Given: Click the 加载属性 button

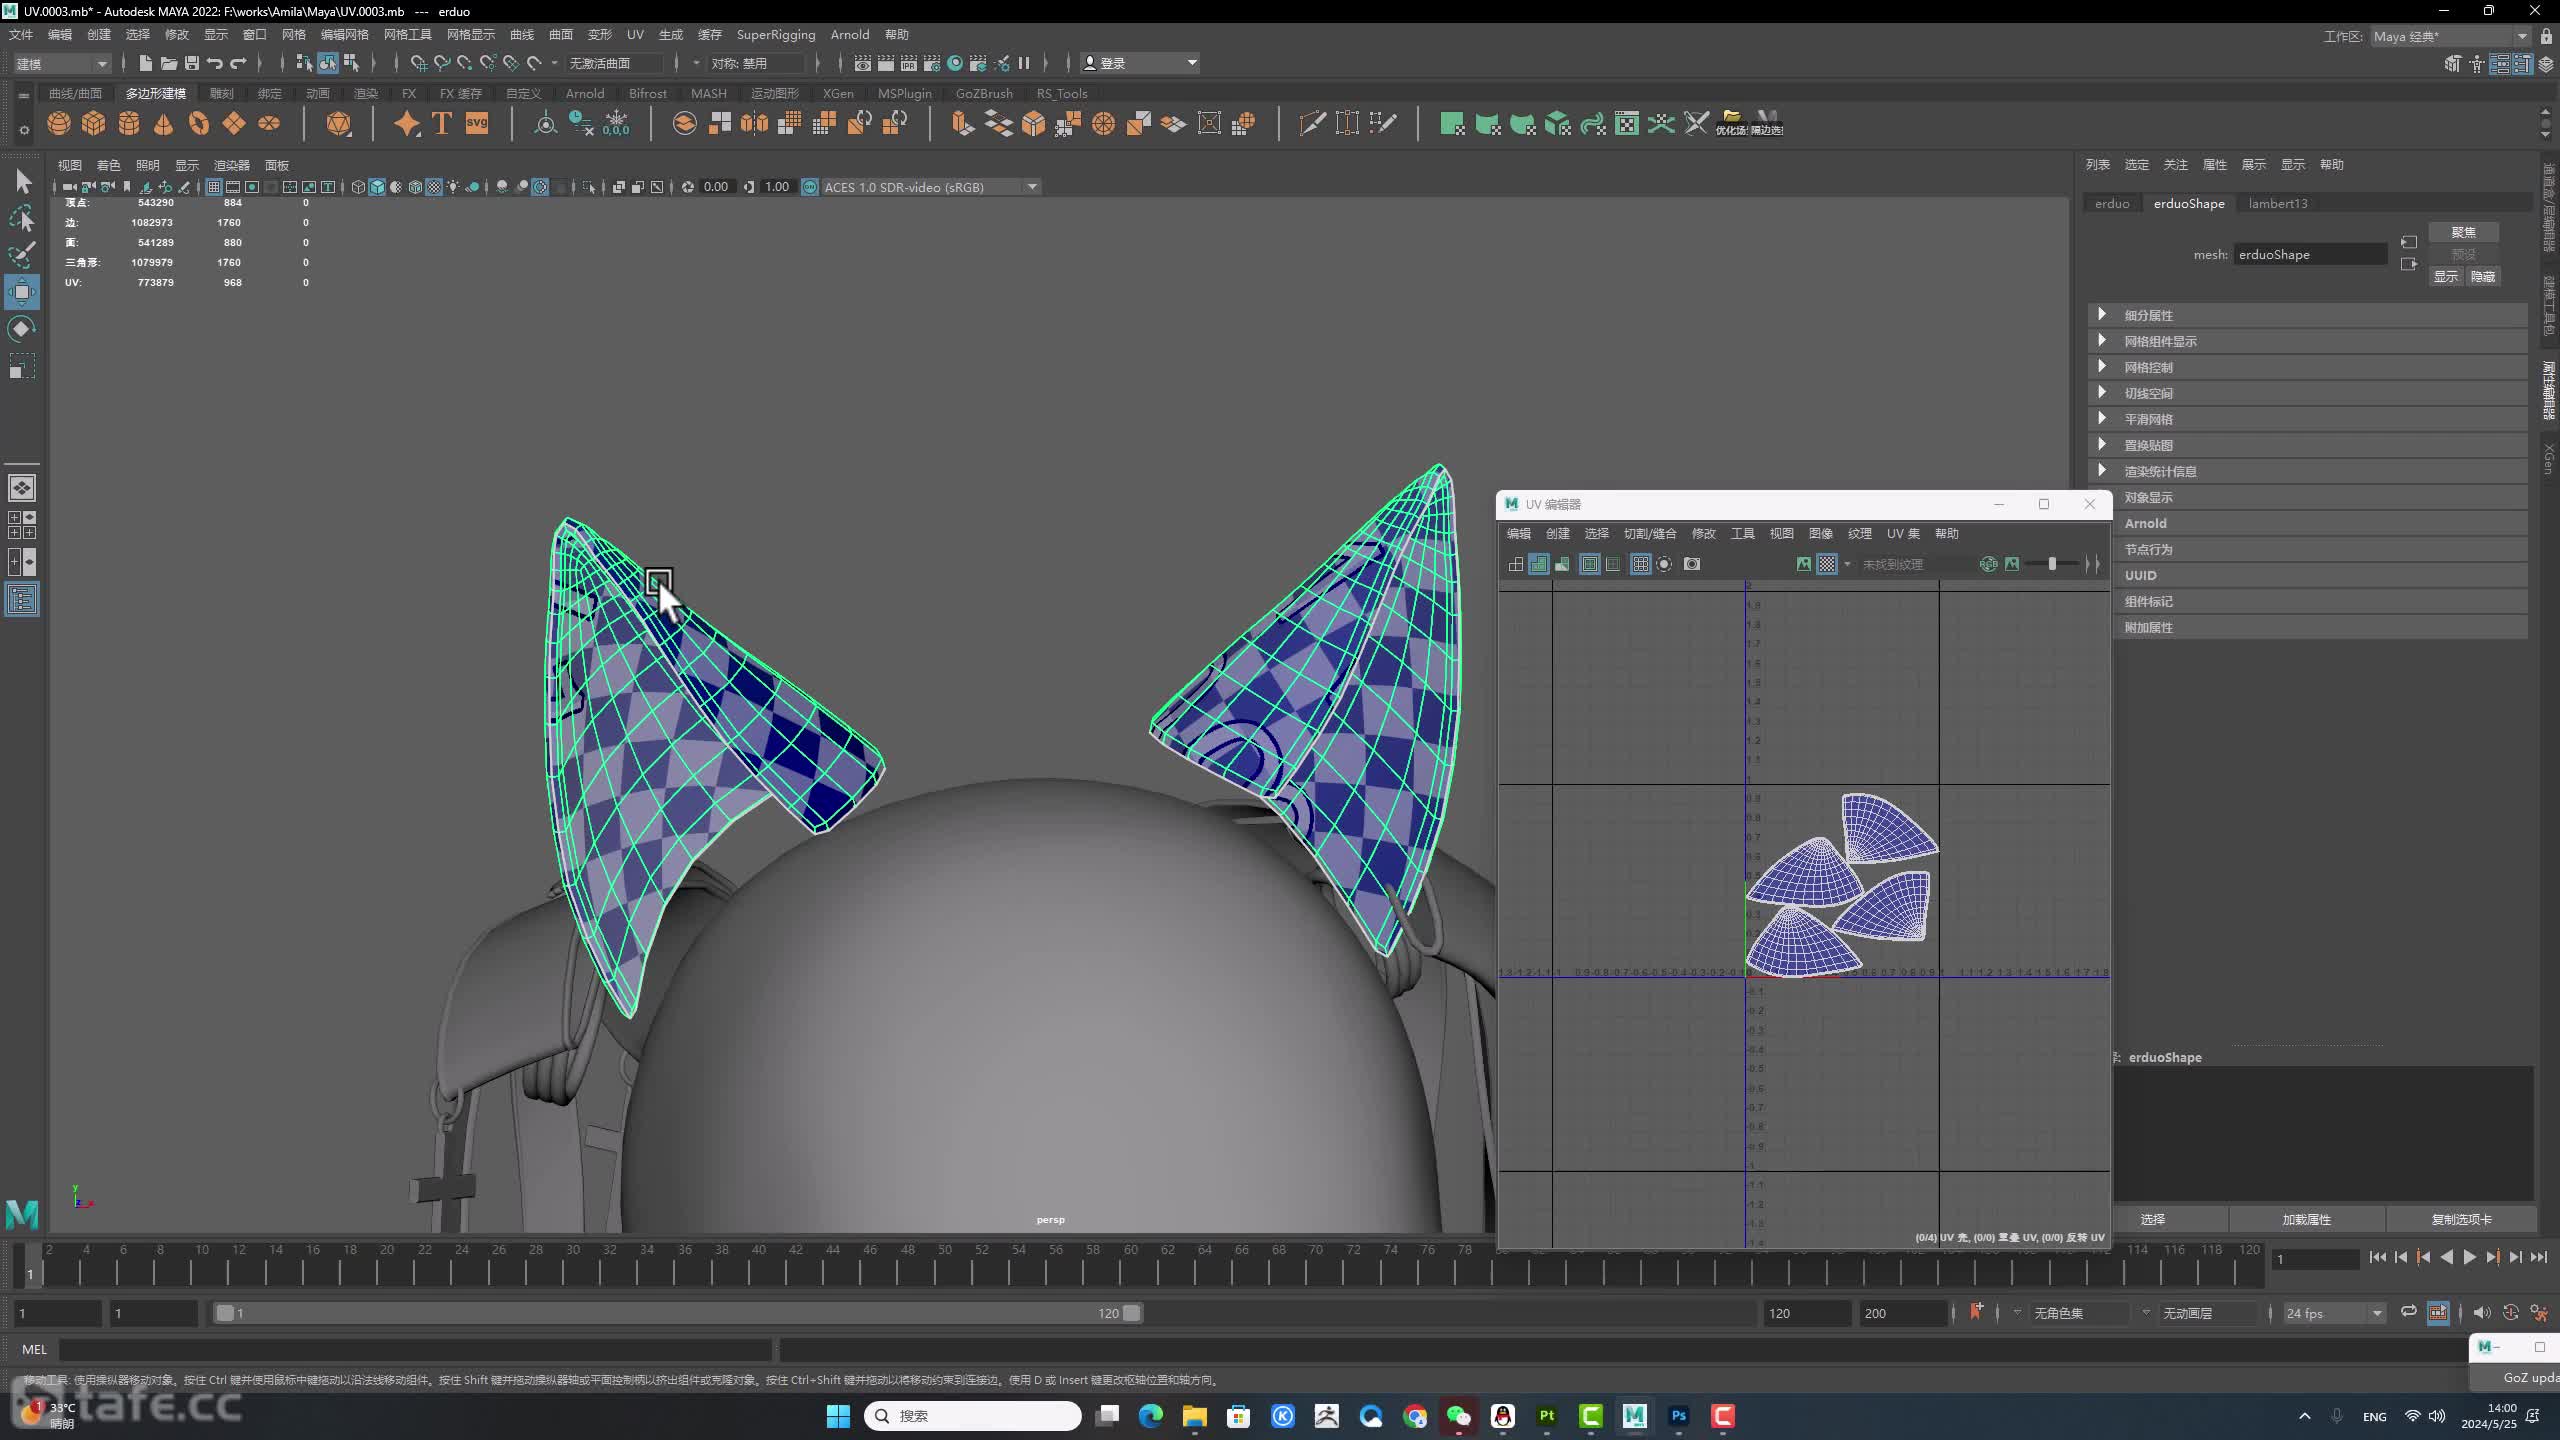Looking at the screenshot, I should click(2306, 1219).
